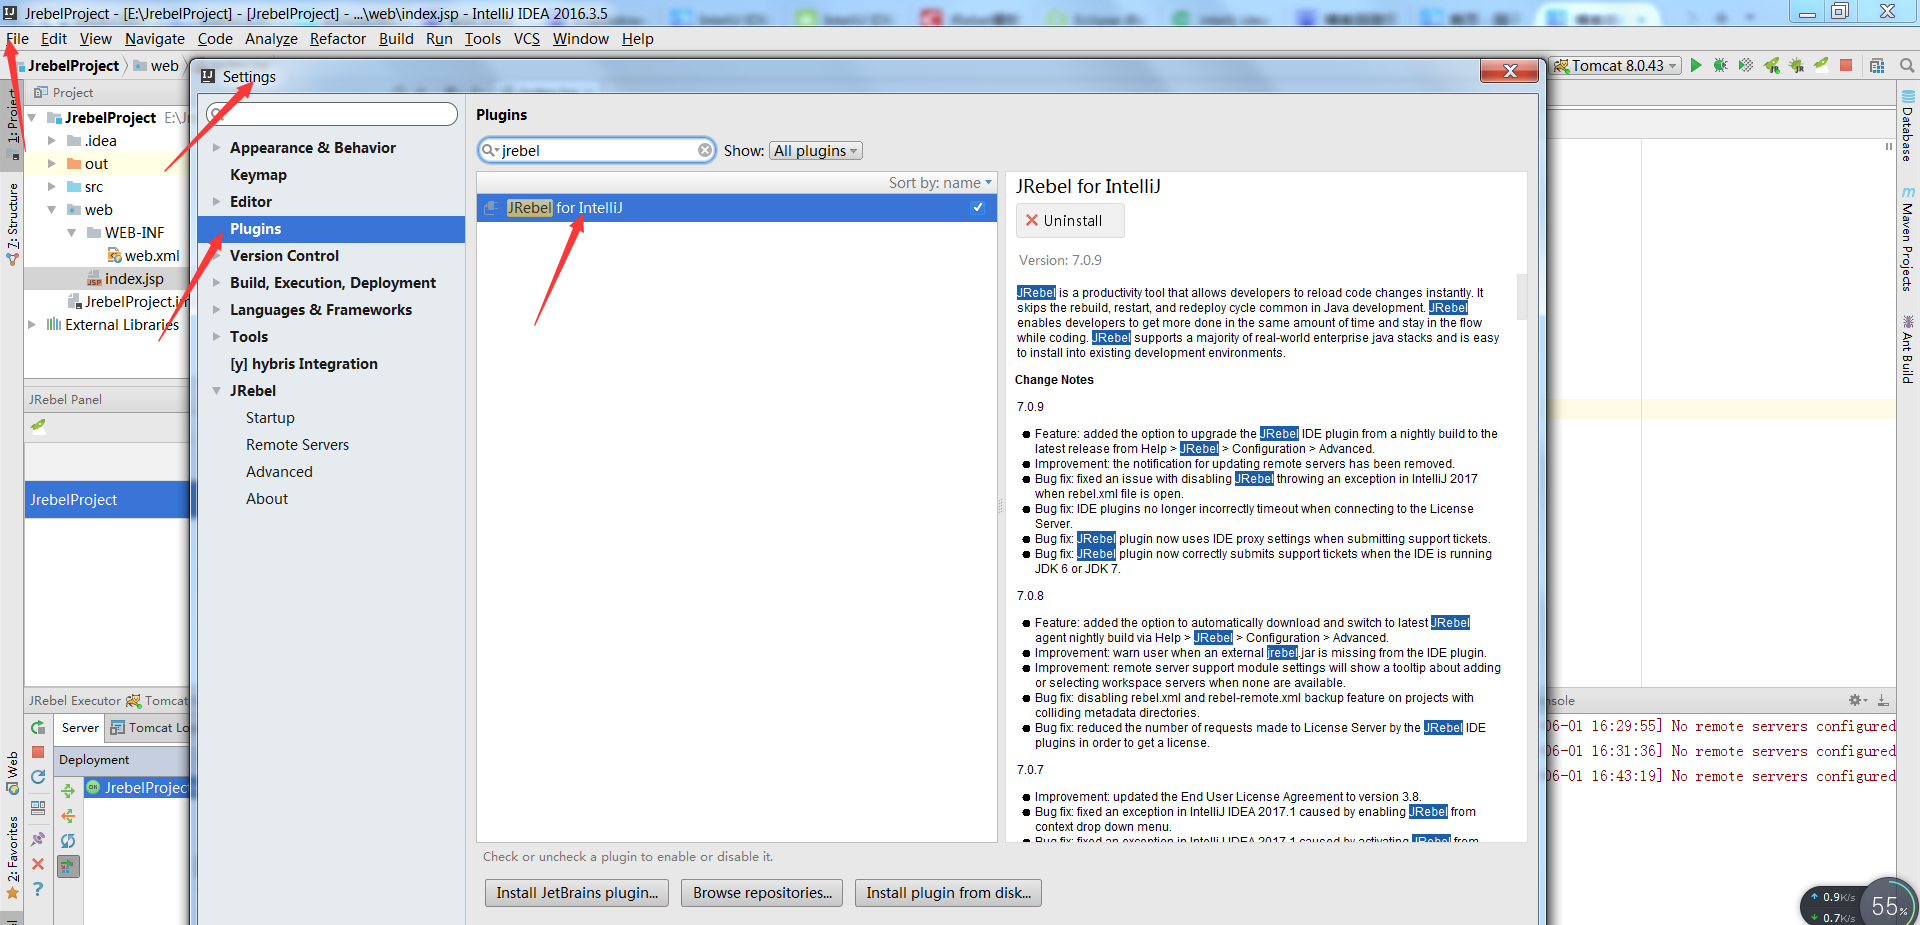Run Tomcat with the green Run icon

(1696, 66)
